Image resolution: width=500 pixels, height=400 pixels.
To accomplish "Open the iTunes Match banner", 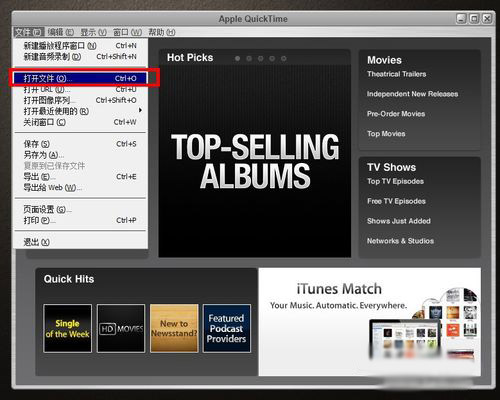I will pos(370,322).
